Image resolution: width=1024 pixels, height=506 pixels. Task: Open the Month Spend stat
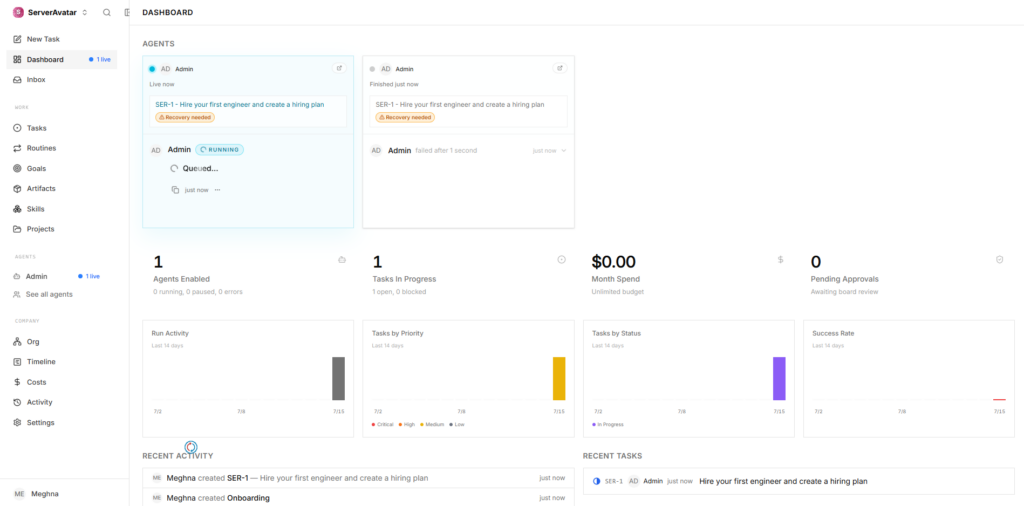pyautogui.click(x=688, y=274)
